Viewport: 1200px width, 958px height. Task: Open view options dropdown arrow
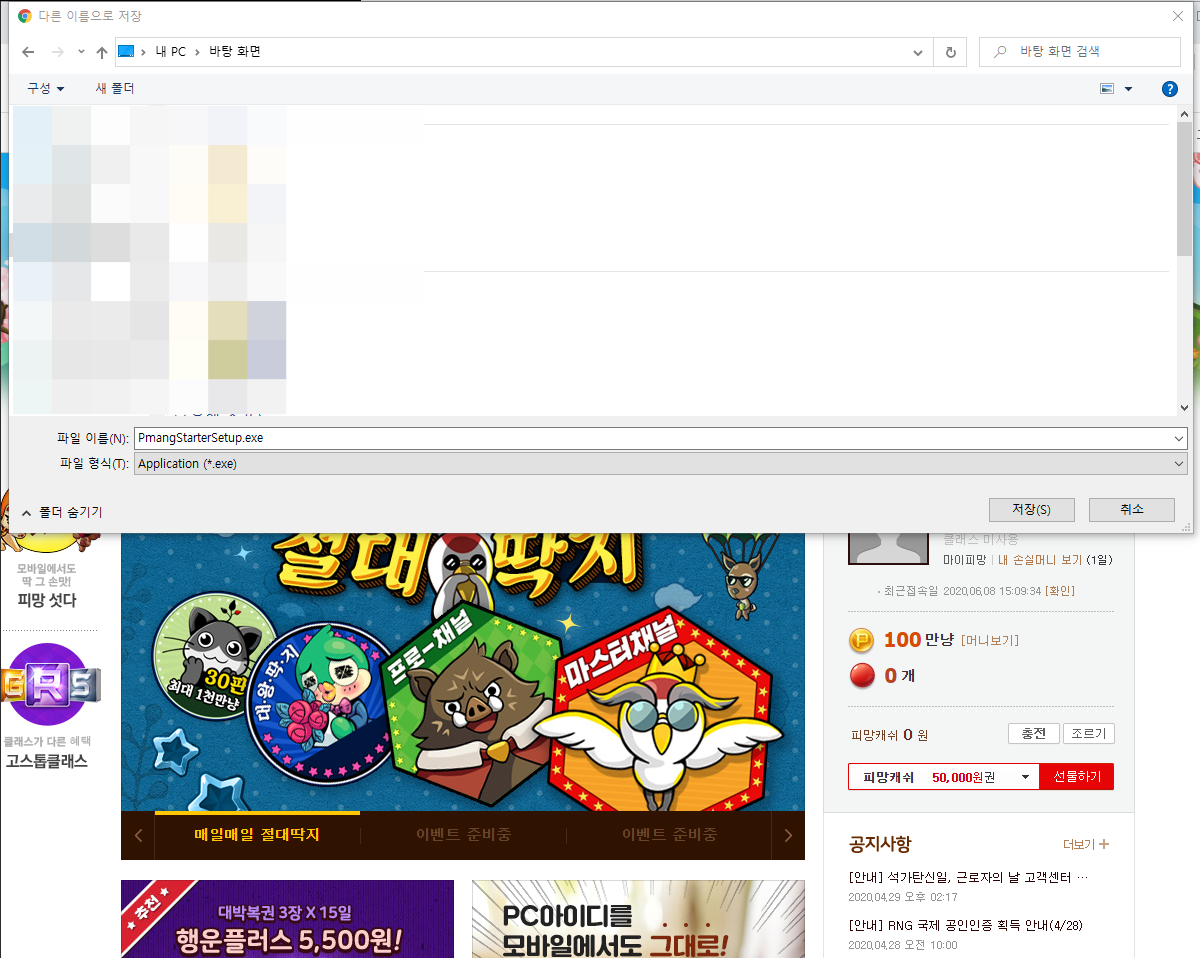pyautogui.click(x=1129, y=89)
